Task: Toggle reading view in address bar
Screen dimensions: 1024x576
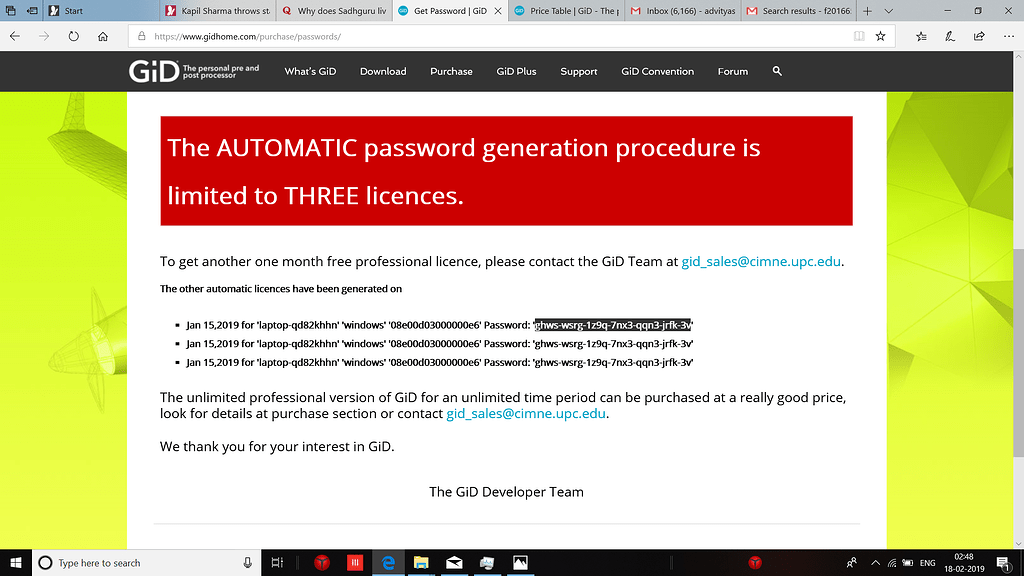Action: point(857,35)
